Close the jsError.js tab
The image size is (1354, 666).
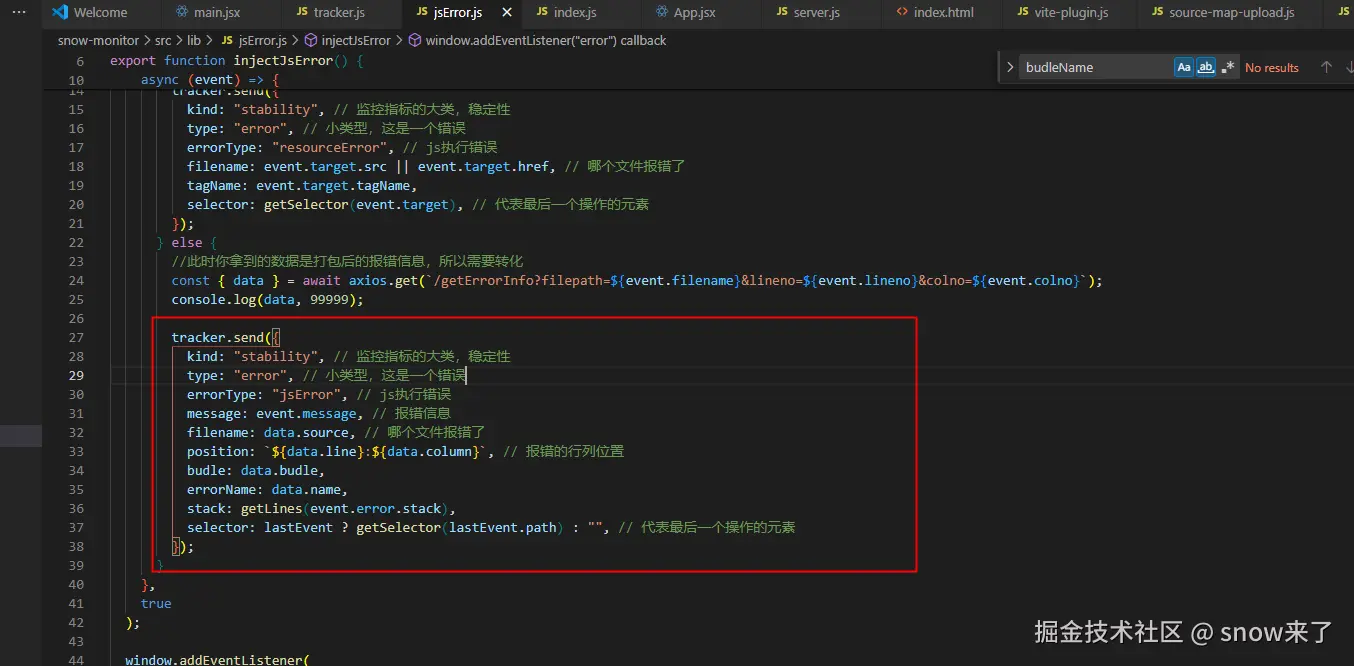507,12
